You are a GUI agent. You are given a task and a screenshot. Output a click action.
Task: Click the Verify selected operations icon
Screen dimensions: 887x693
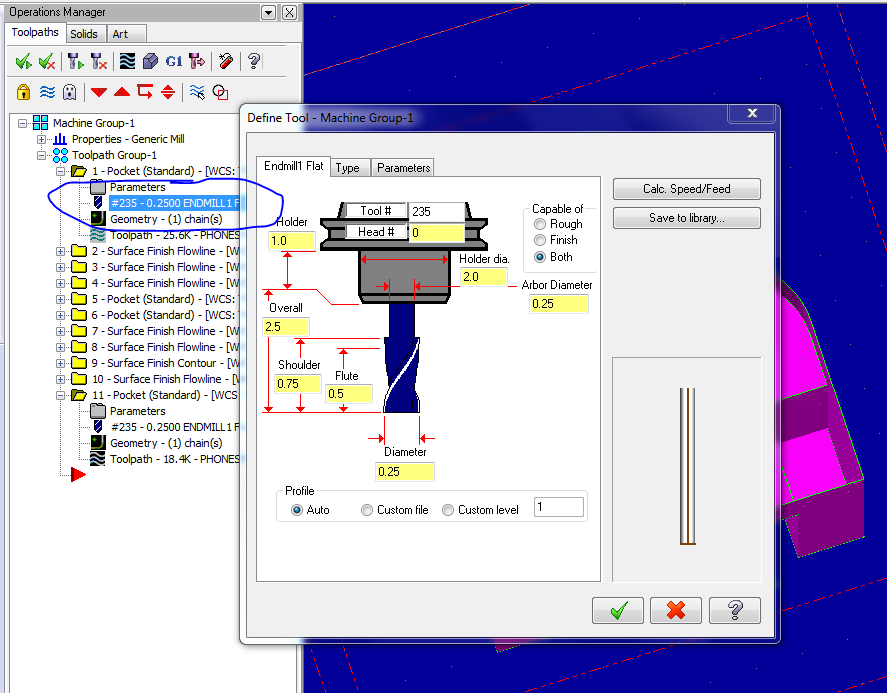click(x=150, y=62)
